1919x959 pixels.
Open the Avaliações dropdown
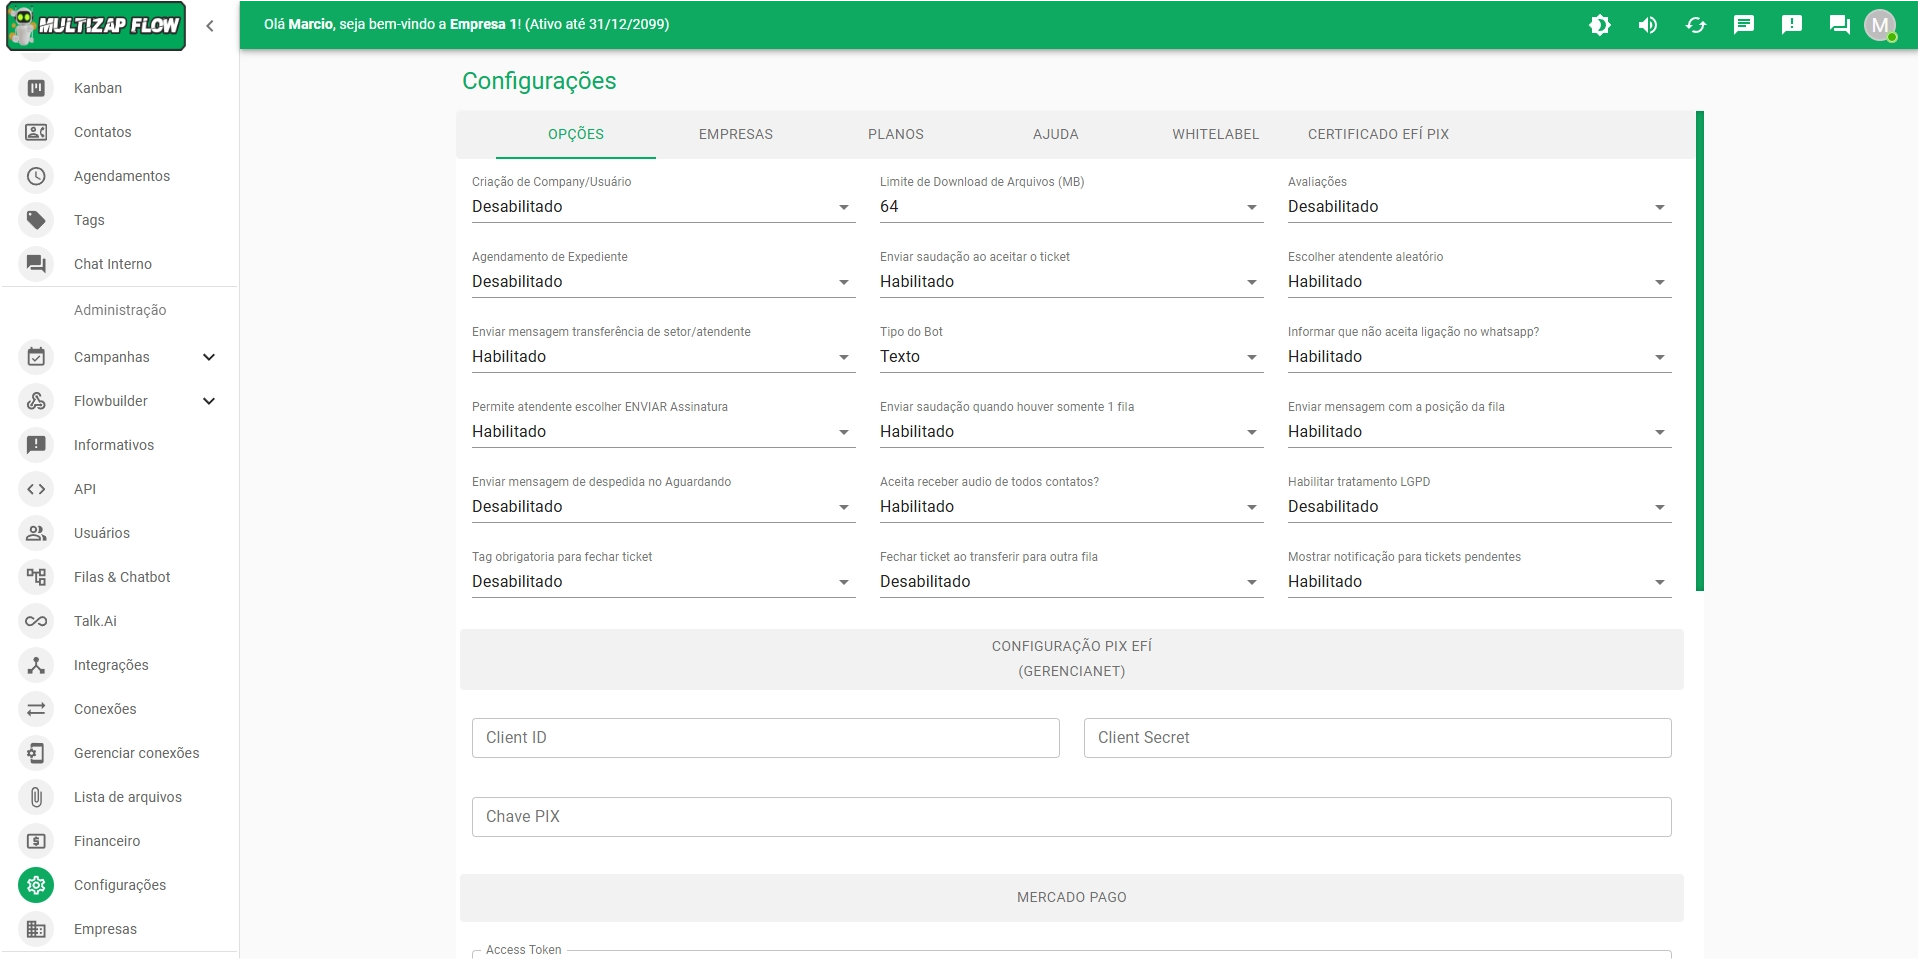(x=1478, y=207)
